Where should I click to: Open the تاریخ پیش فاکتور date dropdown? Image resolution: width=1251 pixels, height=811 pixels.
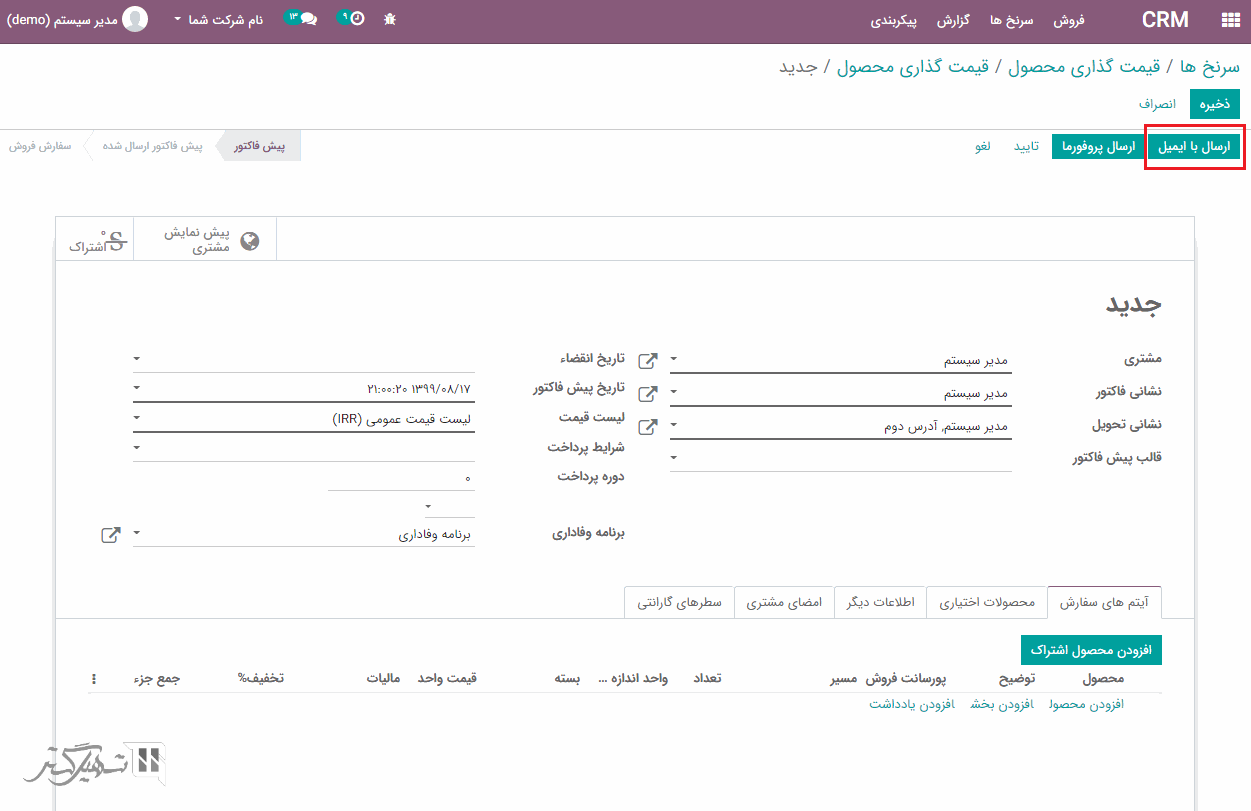point(137,388)
